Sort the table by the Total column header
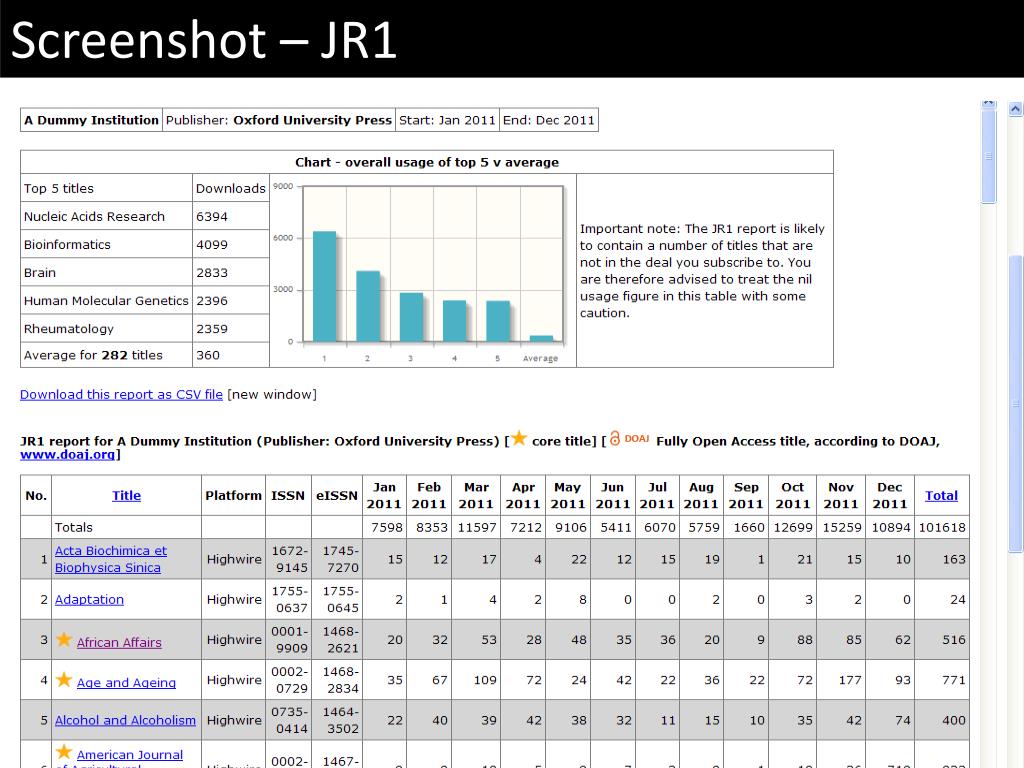The width and height of the screenshot is (1024, 768). pyautogui.click(x=941, y=496)
